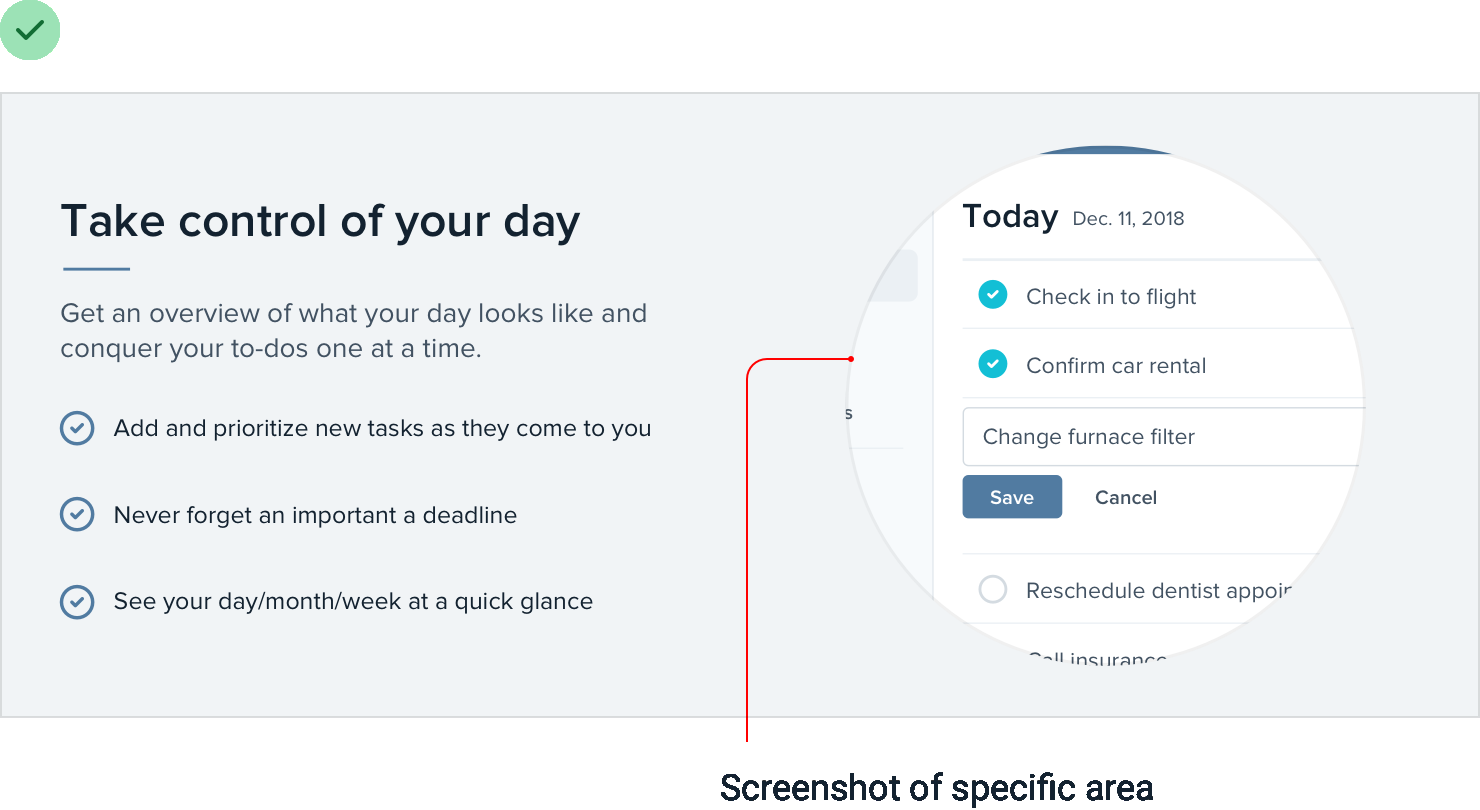Click the "Today" heading
Viewport: 1480px width, 810px height.
(x=1009, y=217)
